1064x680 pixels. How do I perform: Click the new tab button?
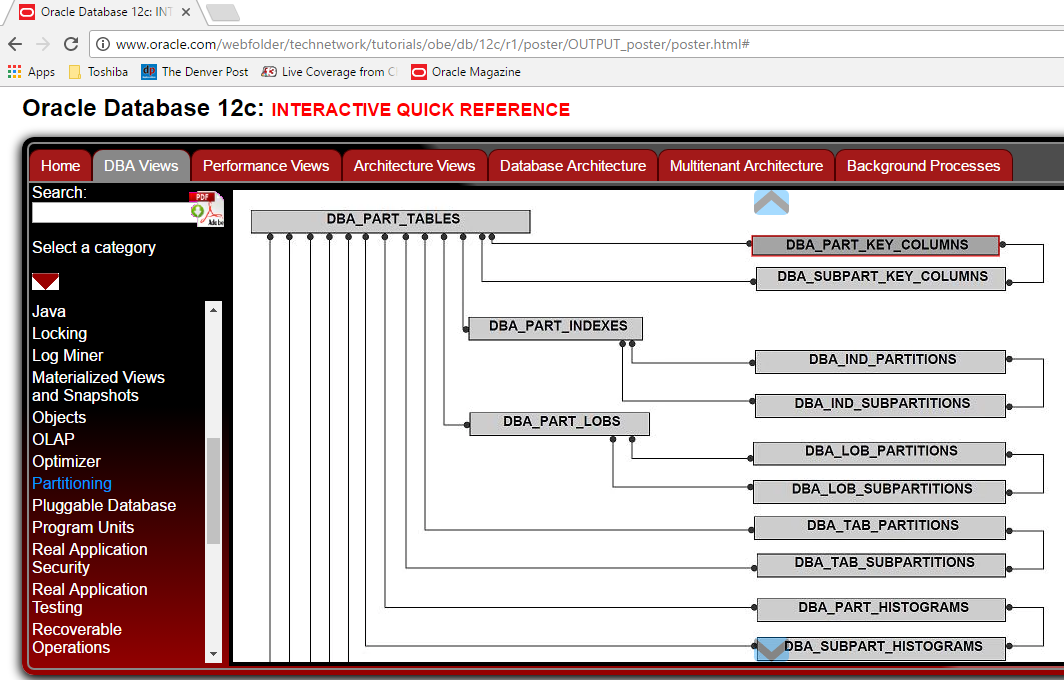click(x=222, y=12)
